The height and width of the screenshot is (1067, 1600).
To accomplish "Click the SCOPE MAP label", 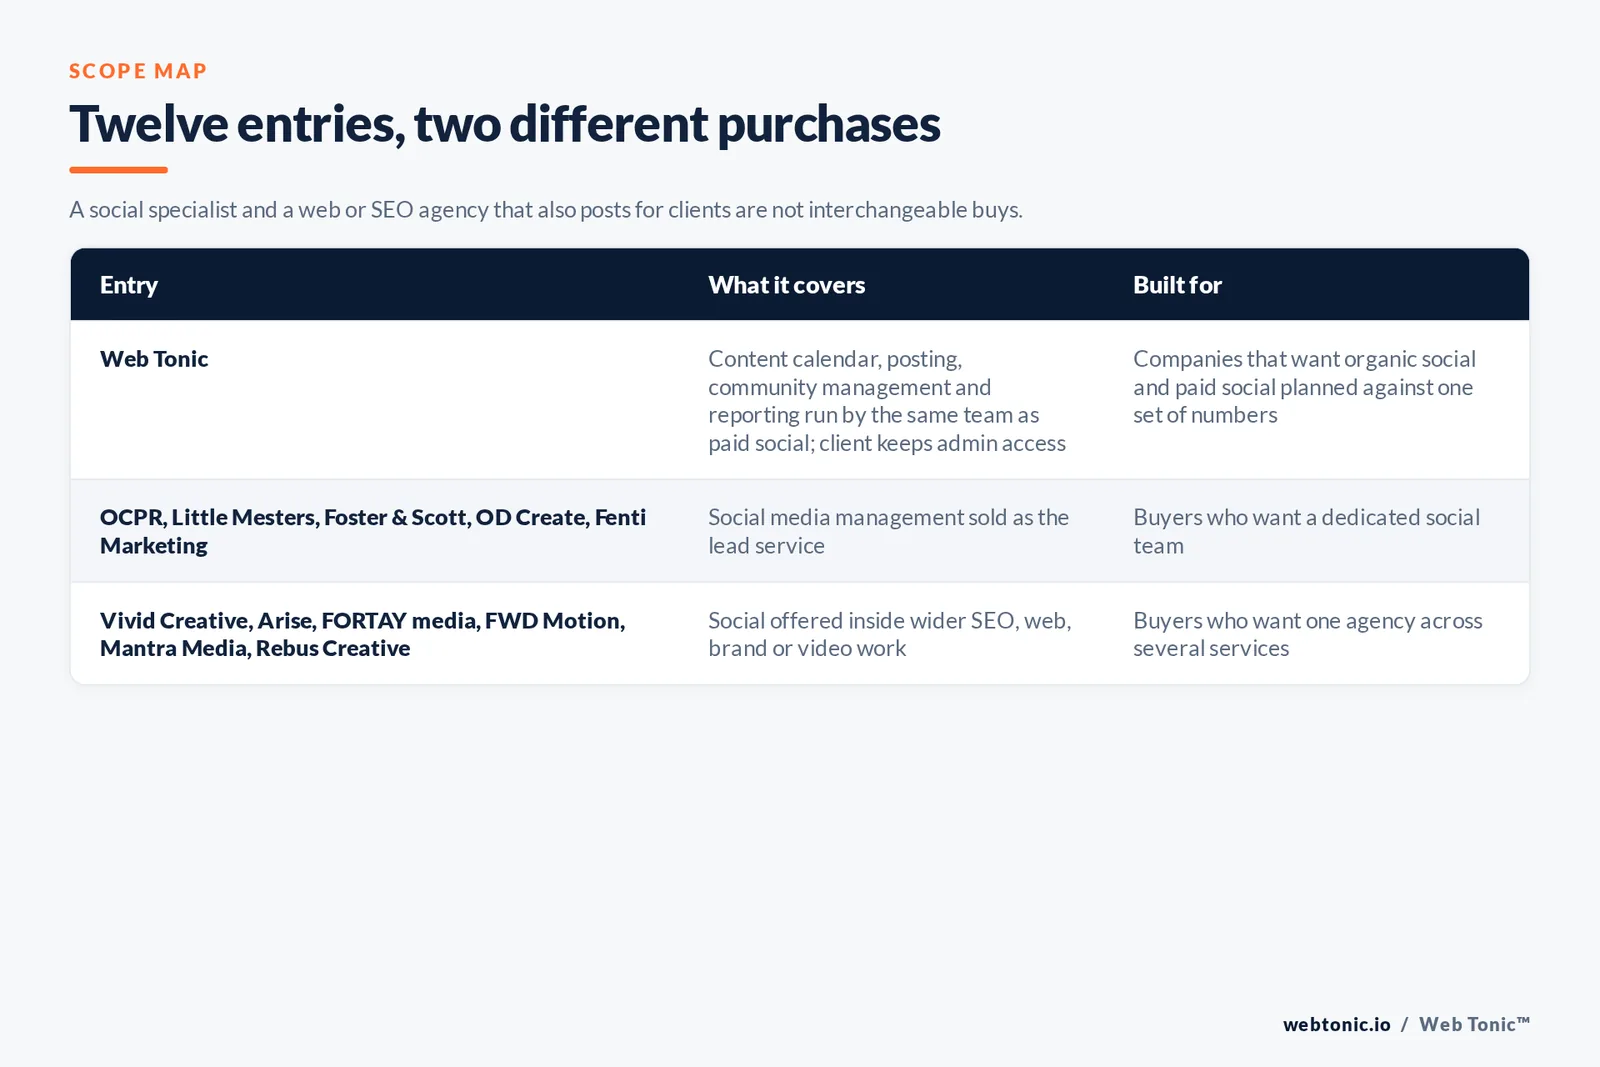I will (x=138, y=71).
